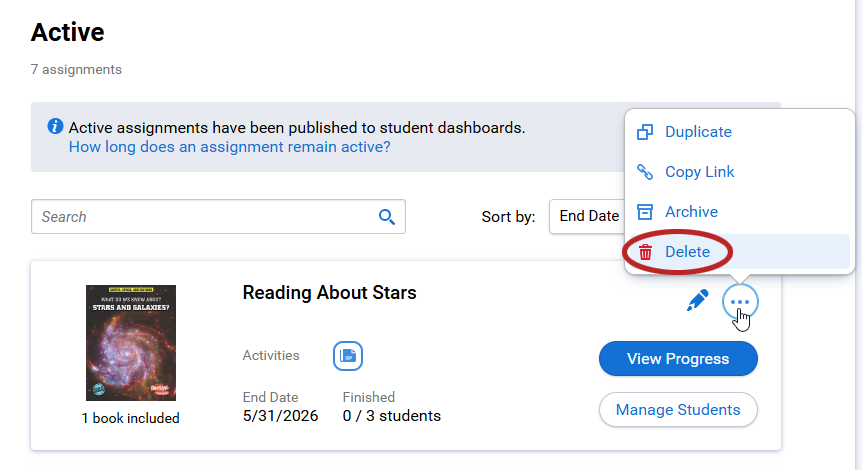
Task: Click the Finished label
Action: coord(369,397)
